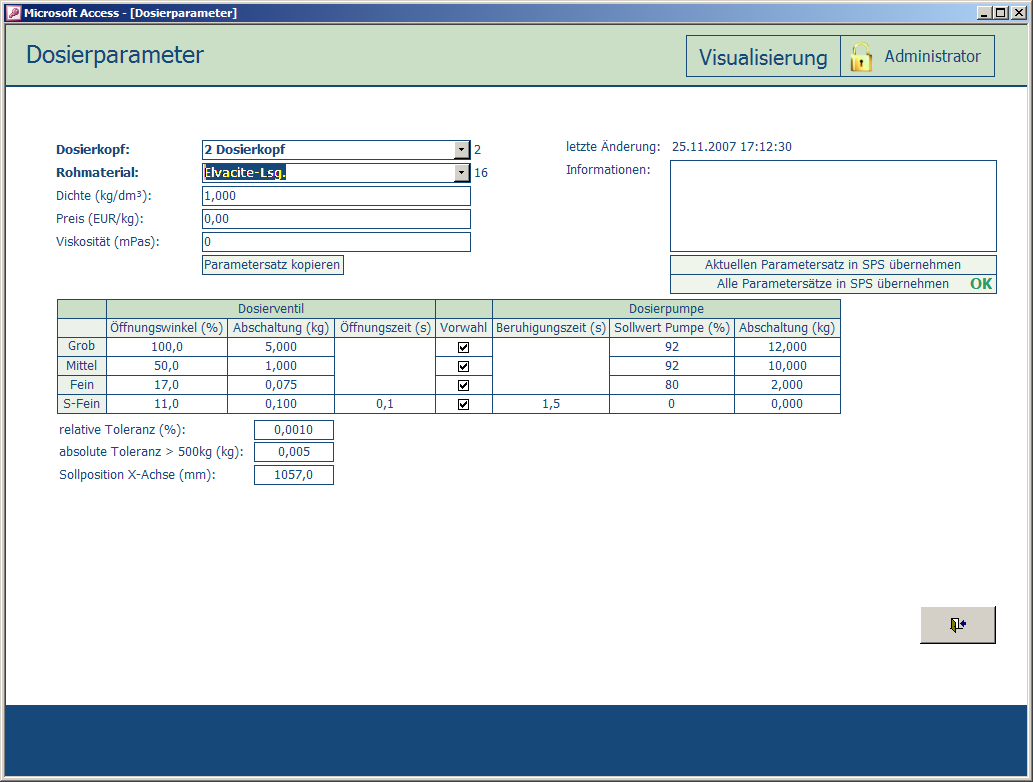Click Mittel Öffnungswinkel value 50,0
The width and height of the screenshot is (1033, 782).
[x=167, y=366]
